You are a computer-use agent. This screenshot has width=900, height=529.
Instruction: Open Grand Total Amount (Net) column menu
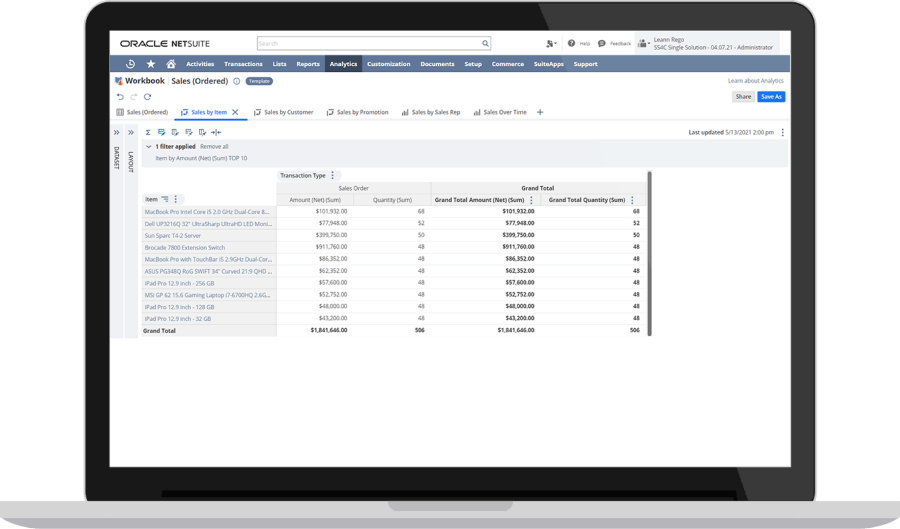pyautogui.click(x=531, y=200)
